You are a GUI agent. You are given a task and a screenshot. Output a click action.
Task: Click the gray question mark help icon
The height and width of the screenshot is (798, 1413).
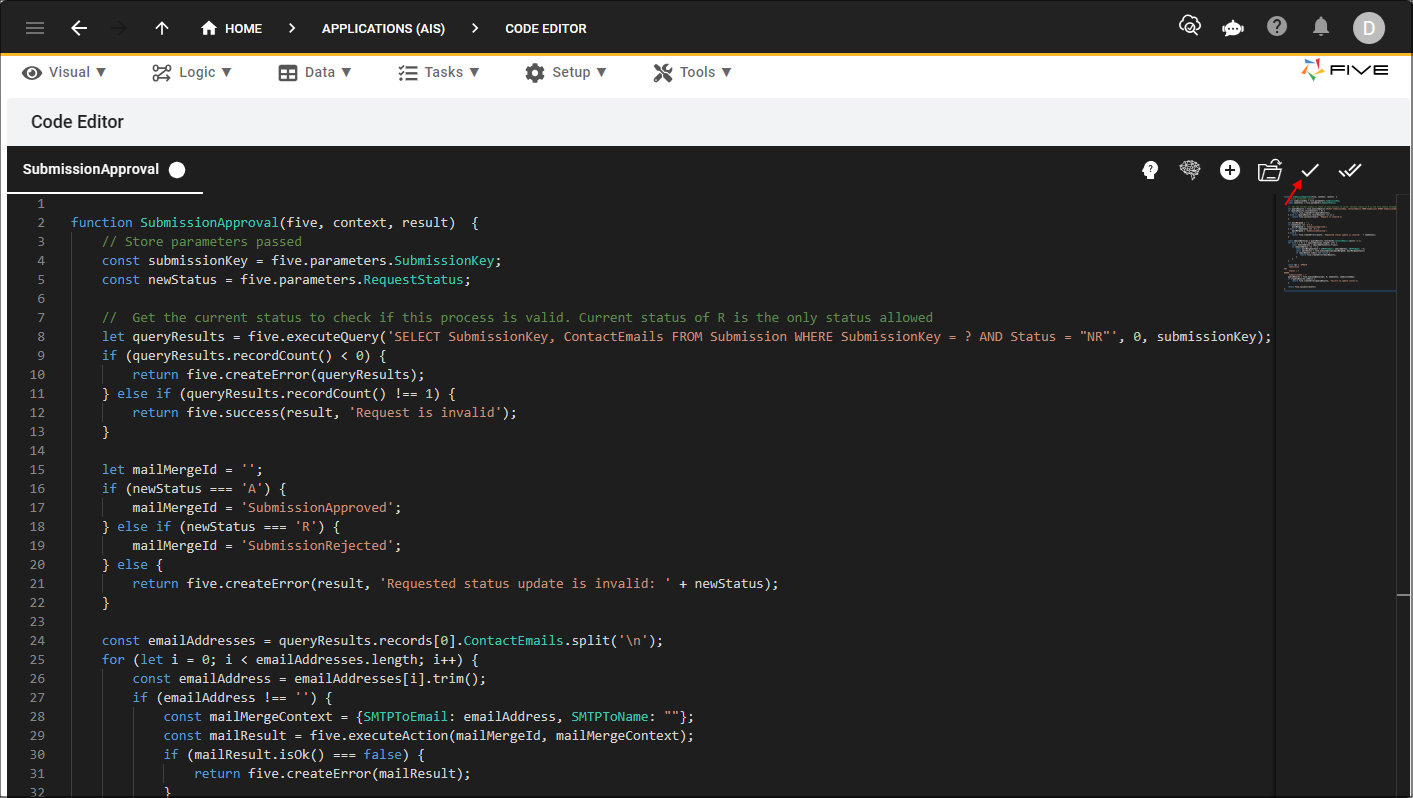point(1277,27)
